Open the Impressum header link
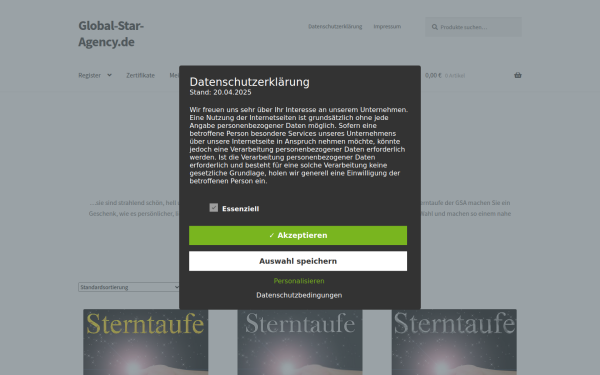Screen dimensions: 600x375 click(x=387, y=26)
